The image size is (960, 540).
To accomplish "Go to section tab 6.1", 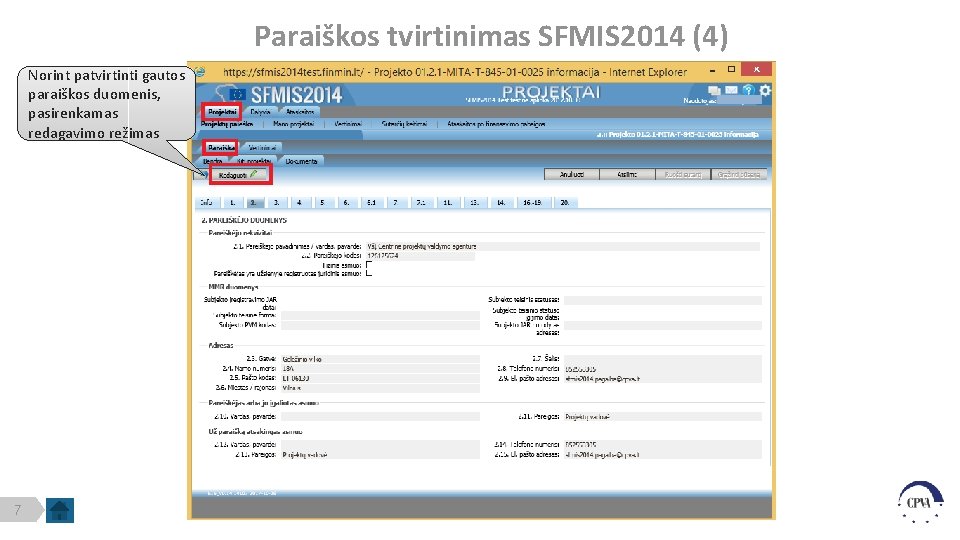I will 371,202.
